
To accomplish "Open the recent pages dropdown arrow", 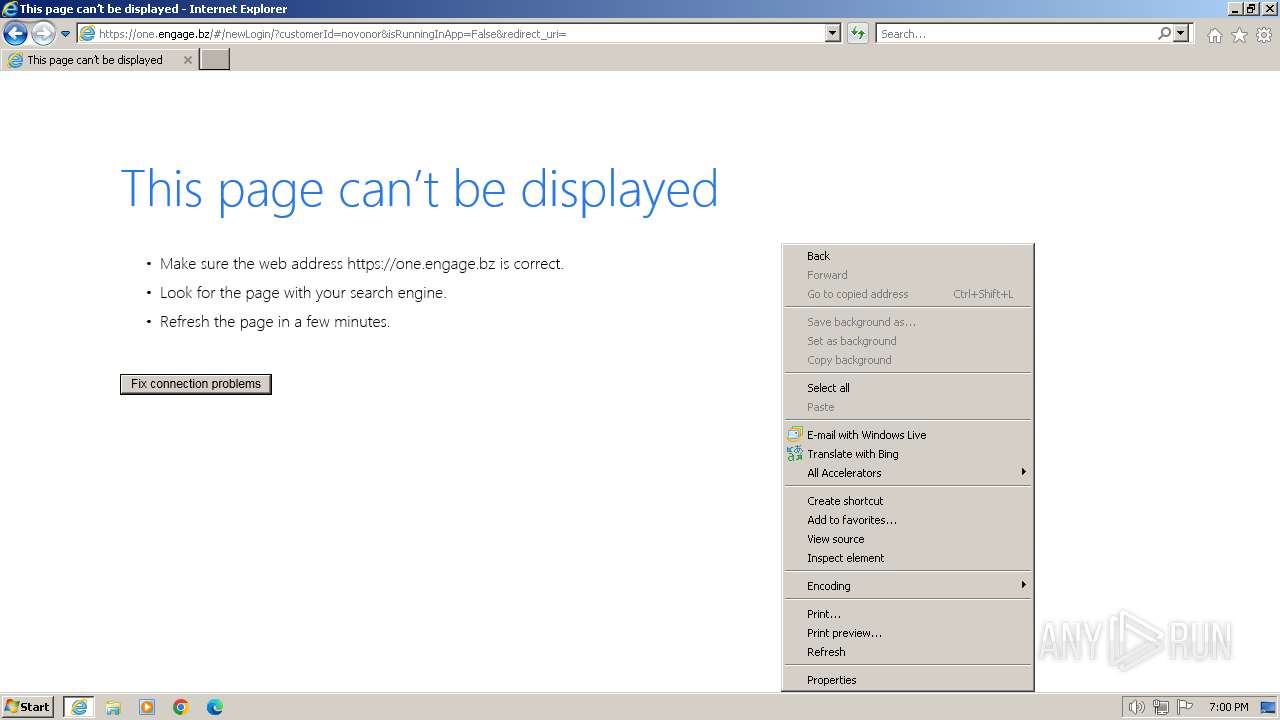I will (x=66, y=34).
